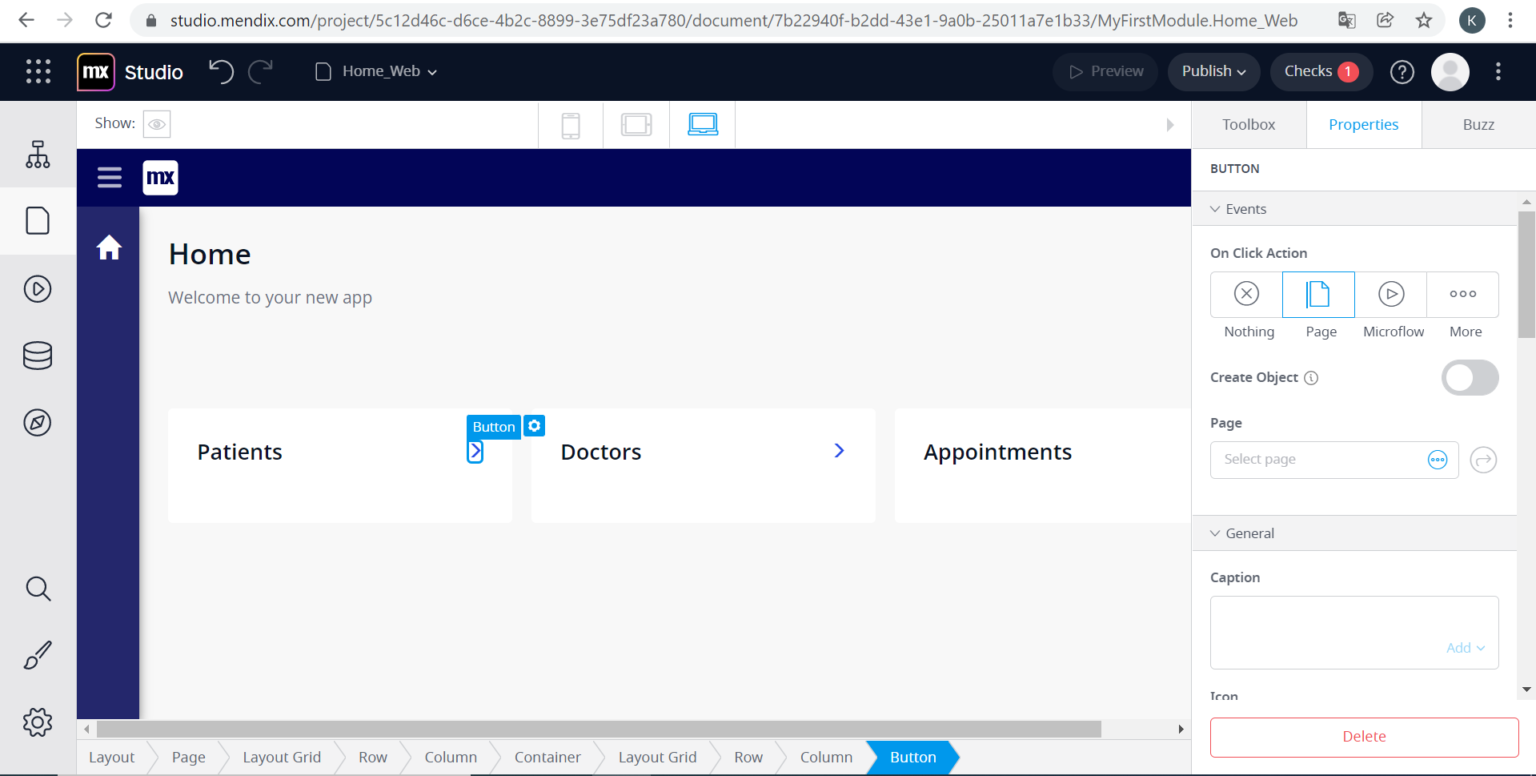Screen dimensions: 1536x776
Task: Select the compass navigation icon in sidebar
Action: [37, 422]
